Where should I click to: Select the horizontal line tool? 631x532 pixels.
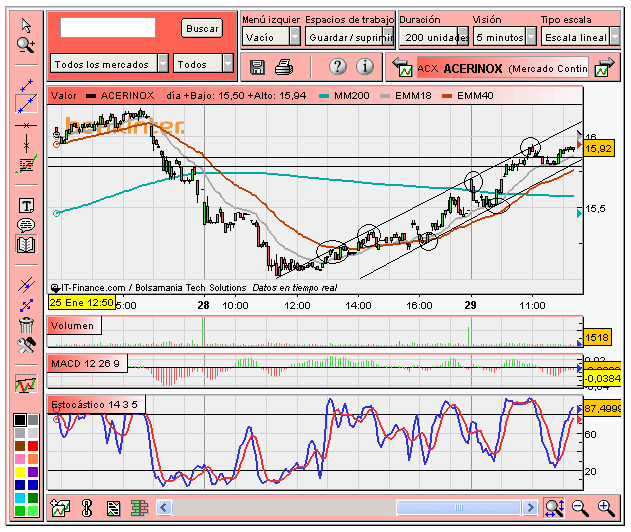click(x=26, y=126)
